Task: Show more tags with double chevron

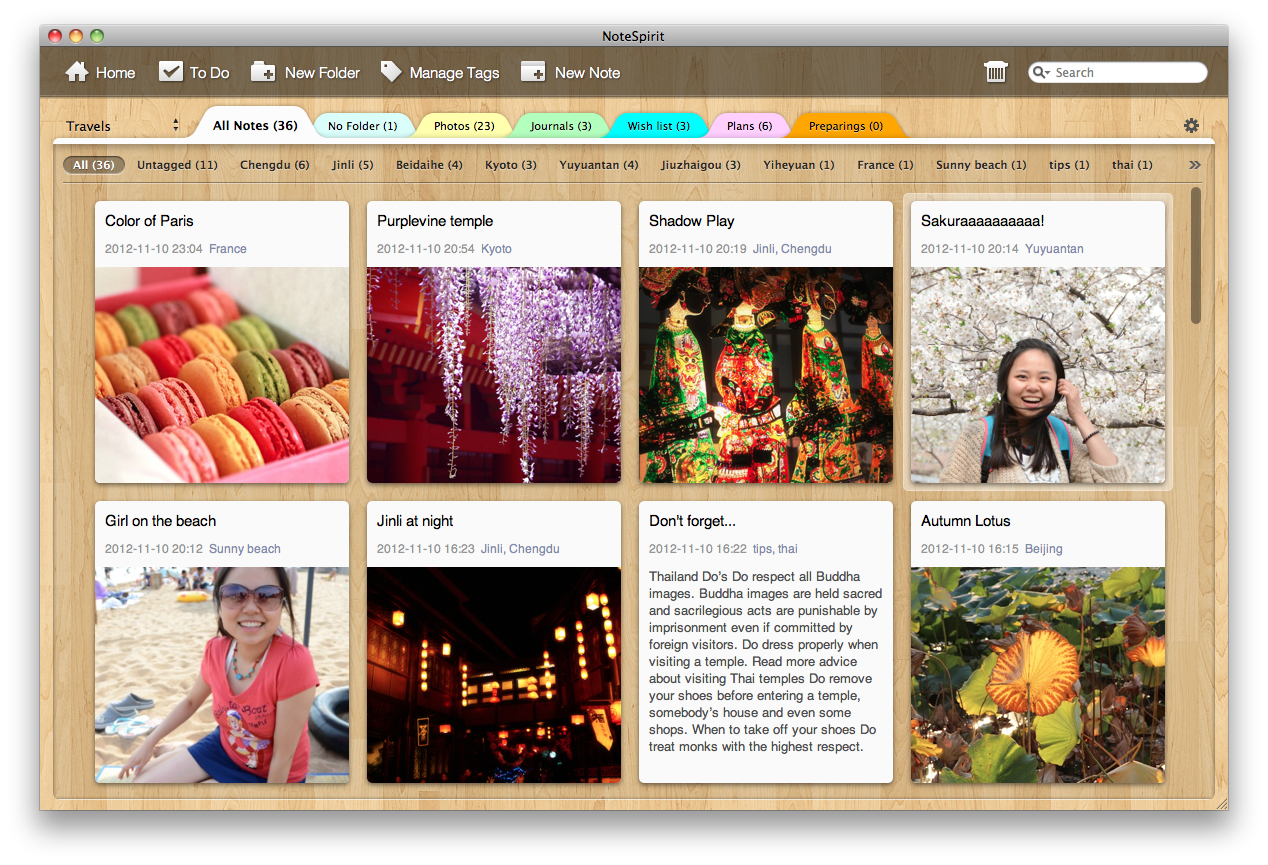Action: point(1195,165)
